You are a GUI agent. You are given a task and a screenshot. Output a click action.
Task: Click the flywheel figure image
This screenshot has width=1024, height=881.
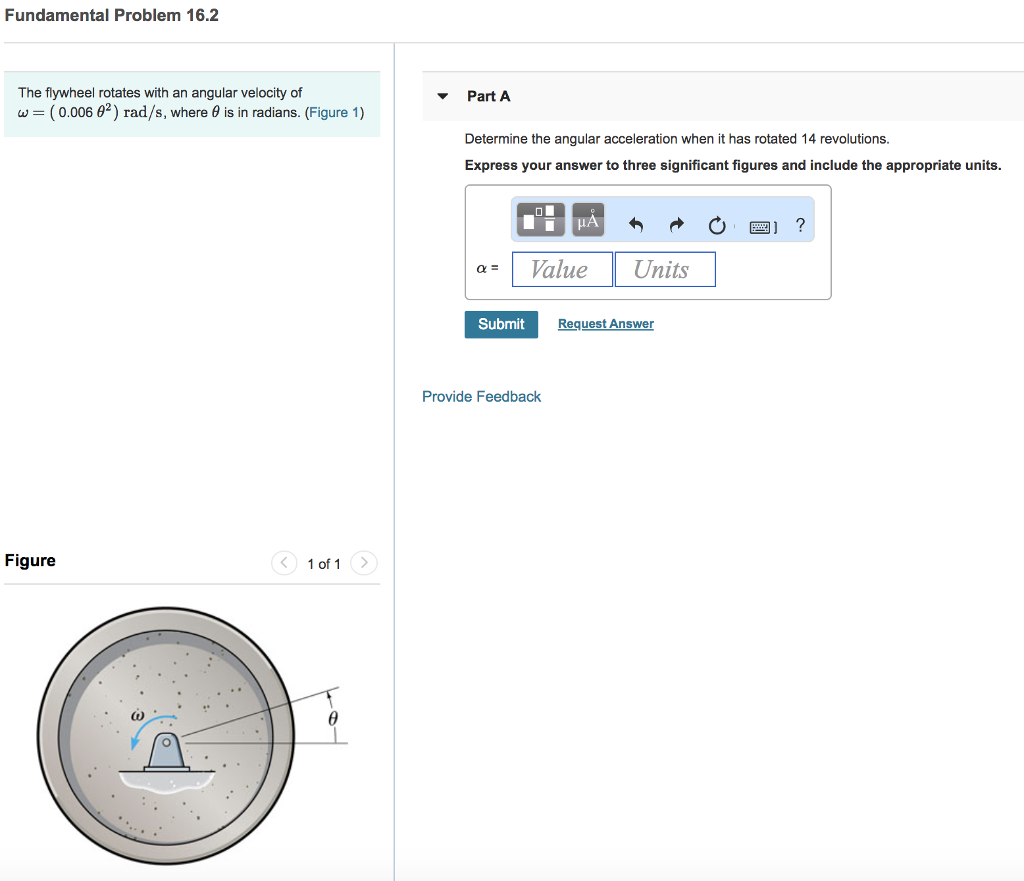coord(191,736)
